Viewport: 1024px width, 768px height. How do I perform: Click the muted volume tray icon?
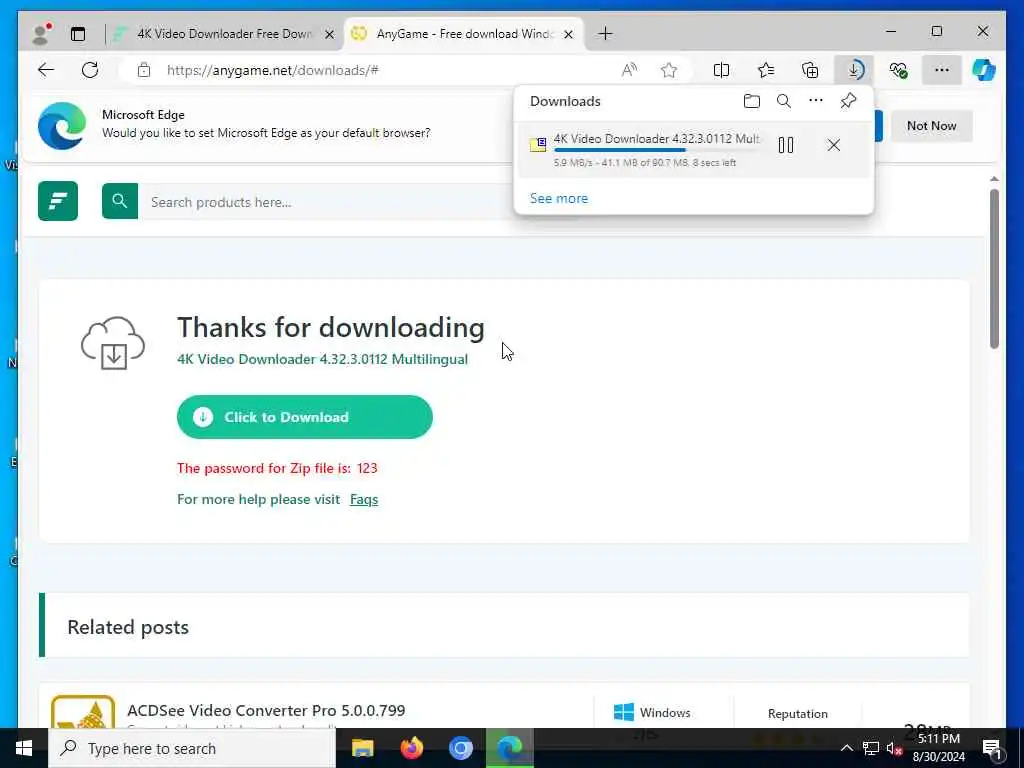click(893, 748)
